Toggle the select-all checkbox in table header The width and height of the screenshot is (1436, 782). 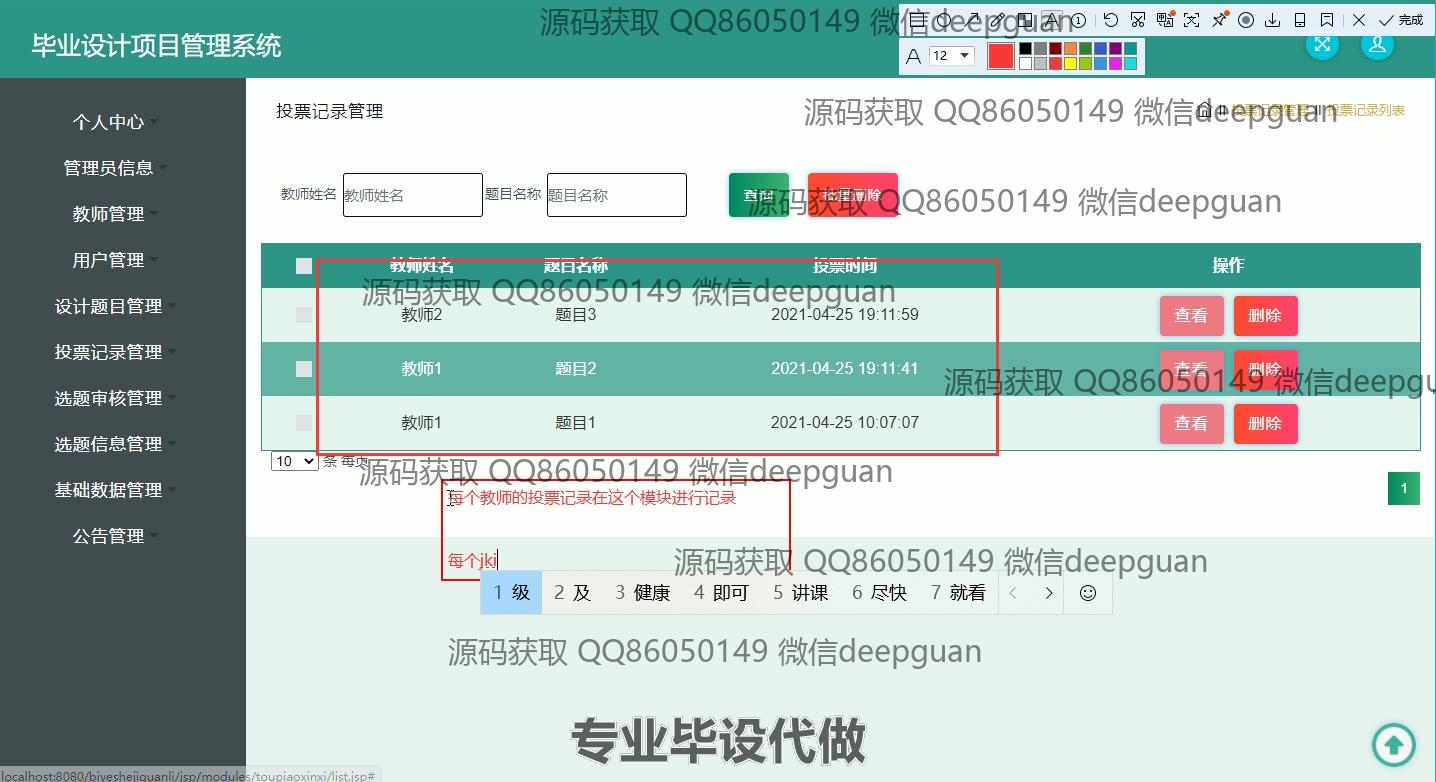click(304, 266)
